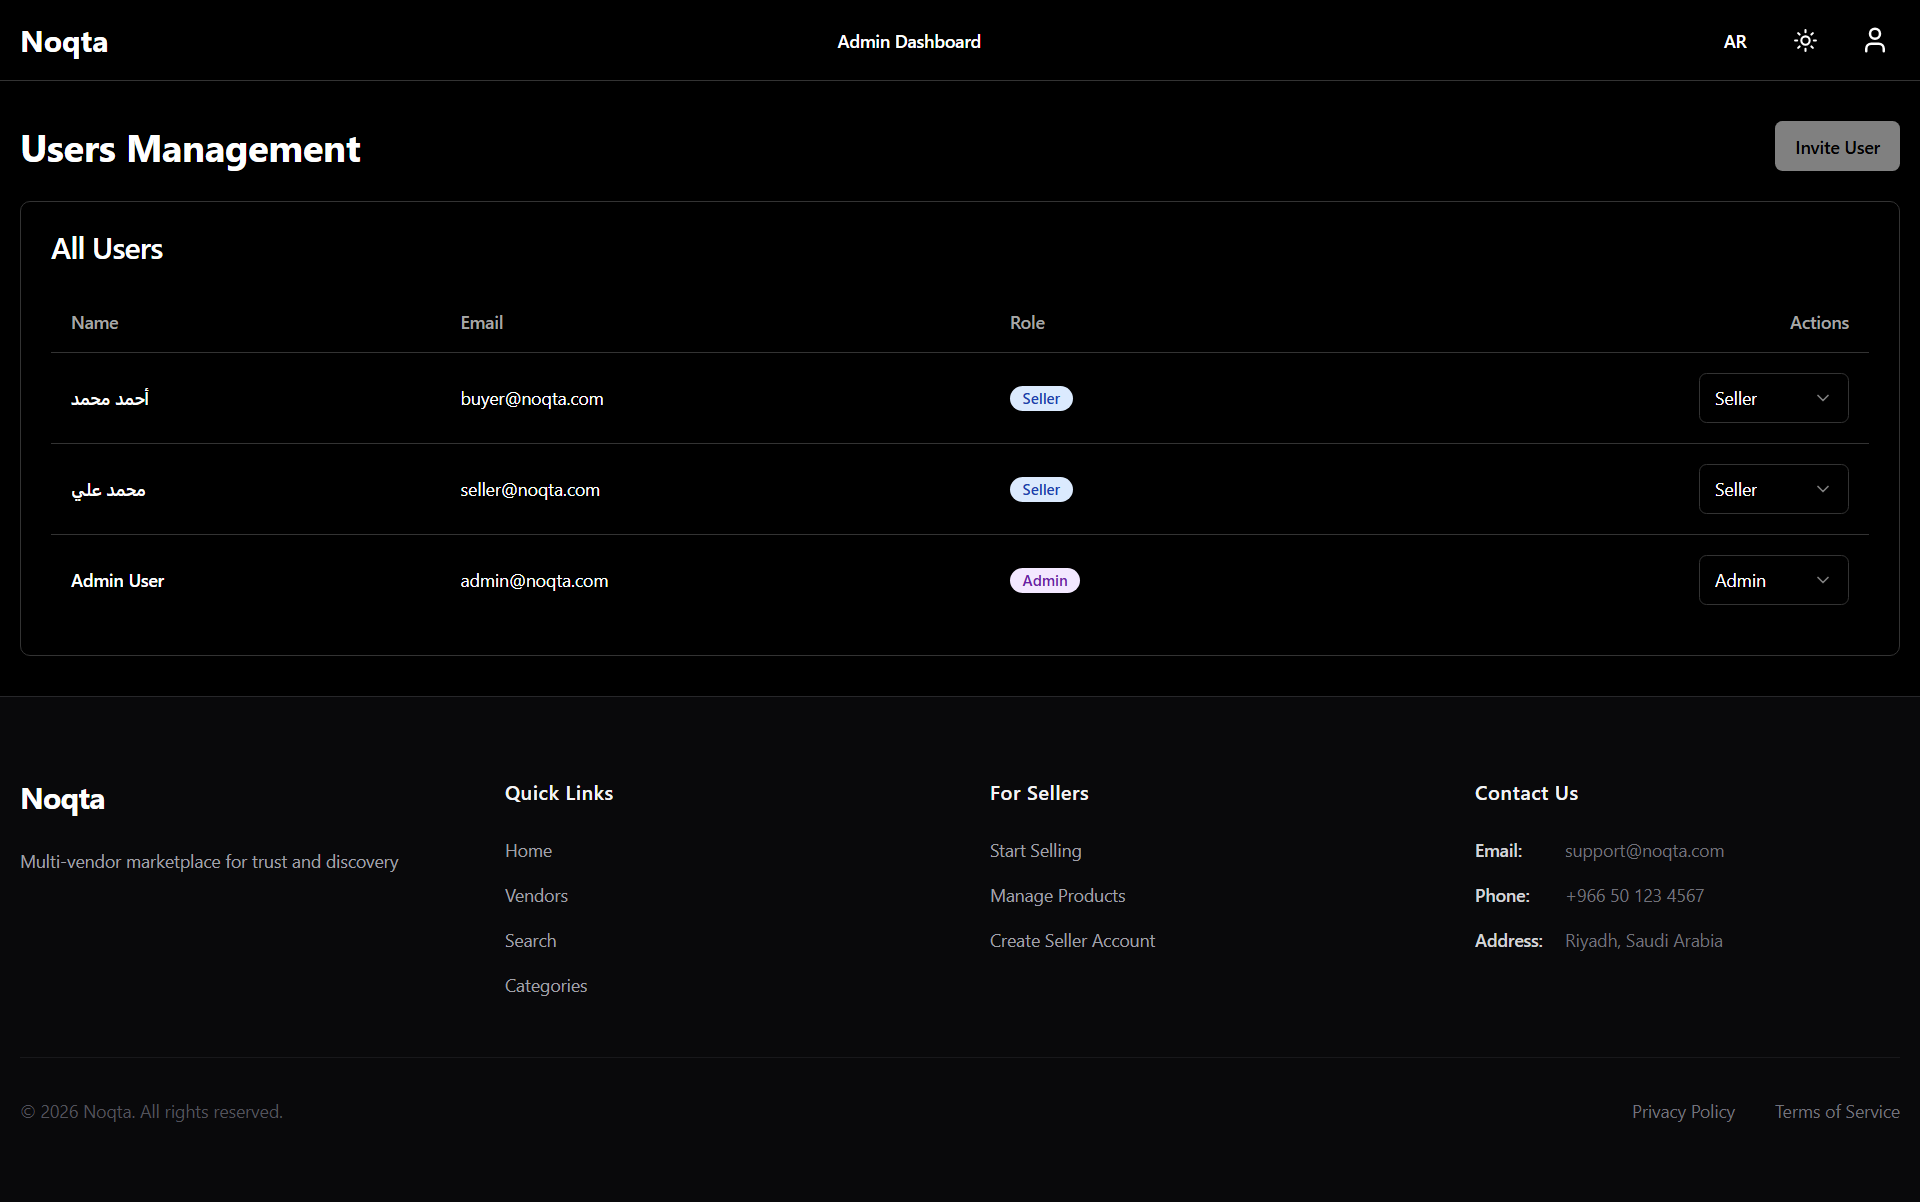The height and width of the screenshot is (1202, 1920).
Task: Click the Users Management page title
Action: click(190, 148)
